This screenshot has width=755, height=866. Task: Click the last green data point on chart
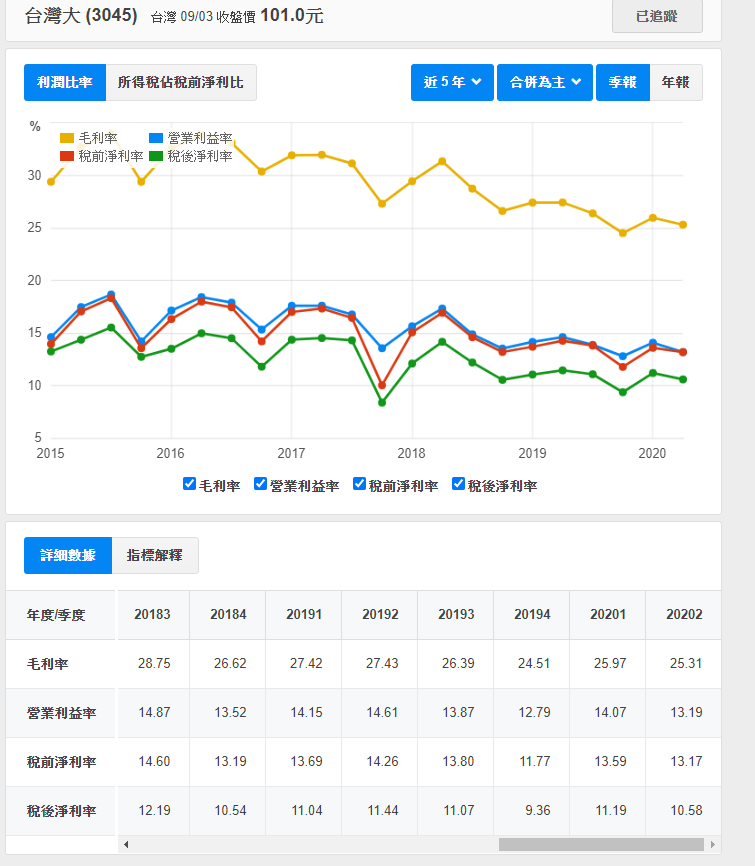[683, 379]
